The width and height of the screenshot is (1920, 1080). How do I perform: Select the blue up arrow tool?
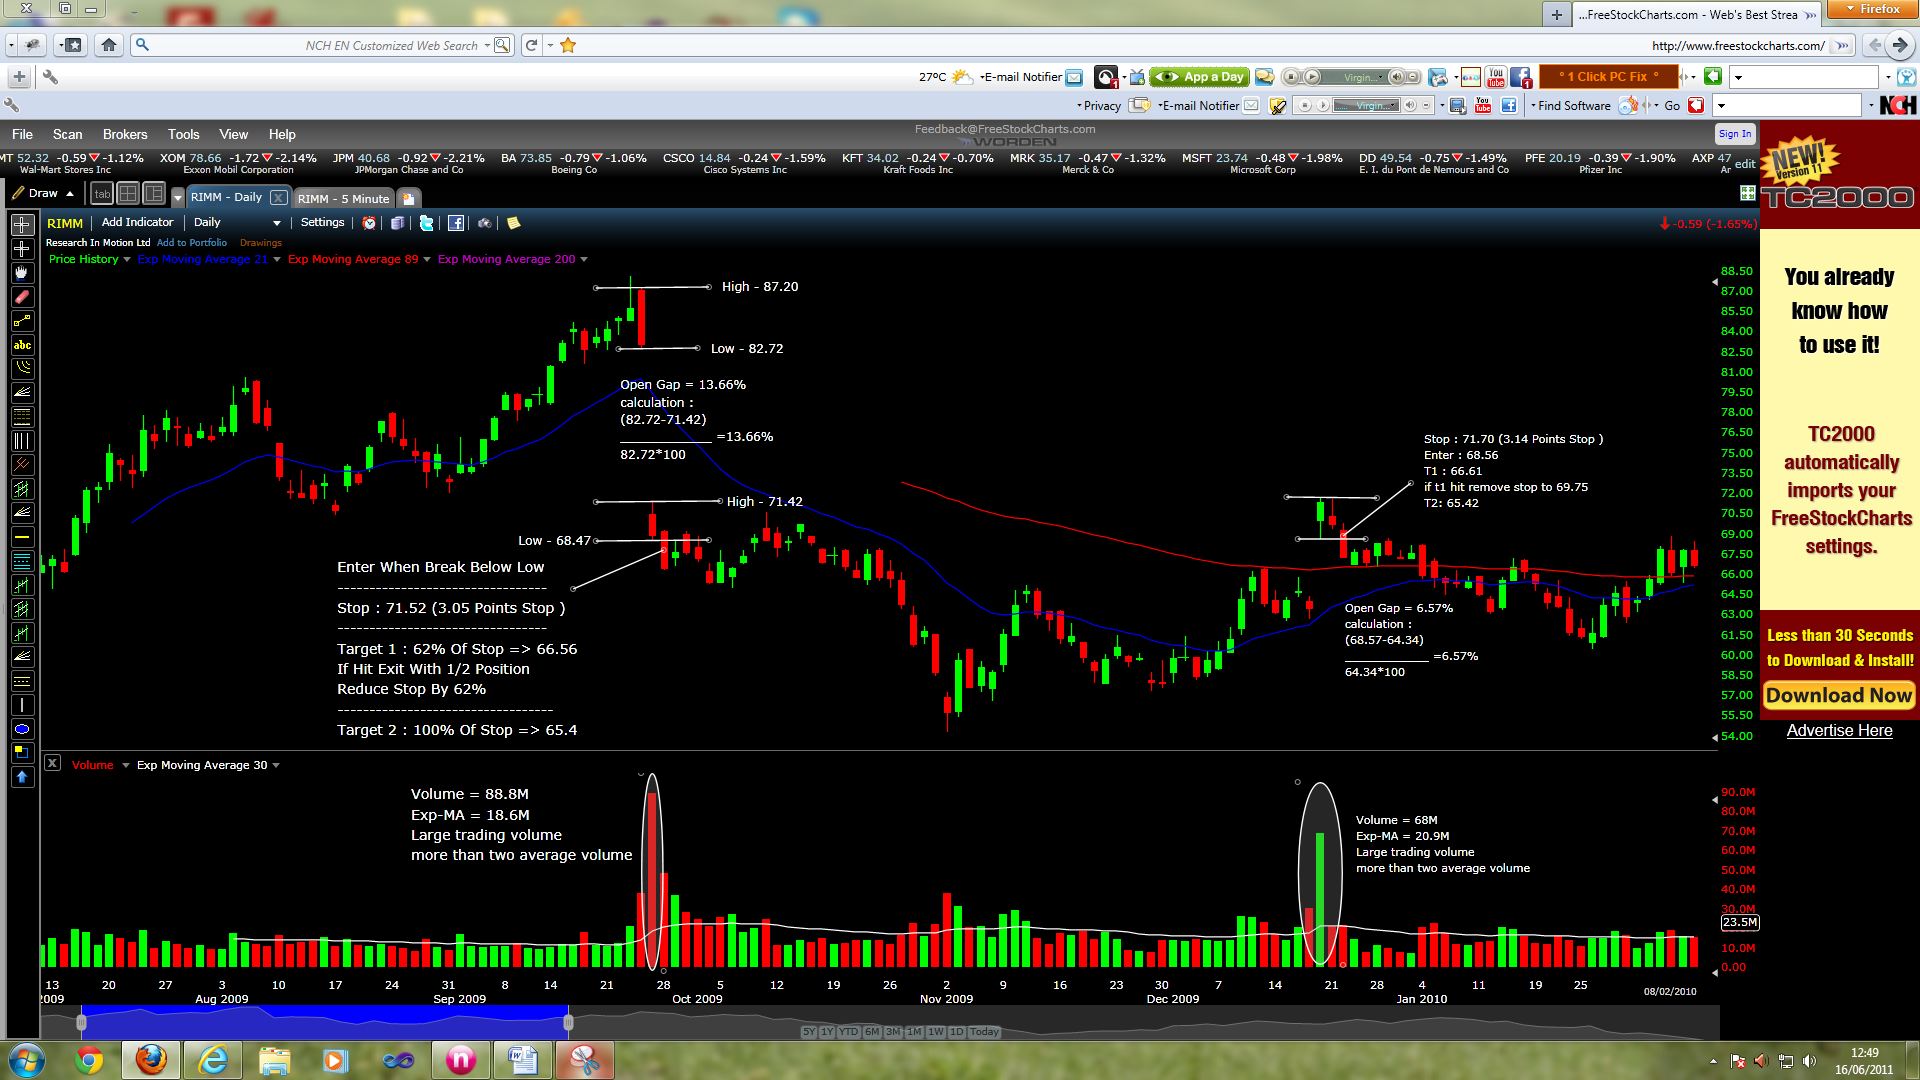[22, 777]
